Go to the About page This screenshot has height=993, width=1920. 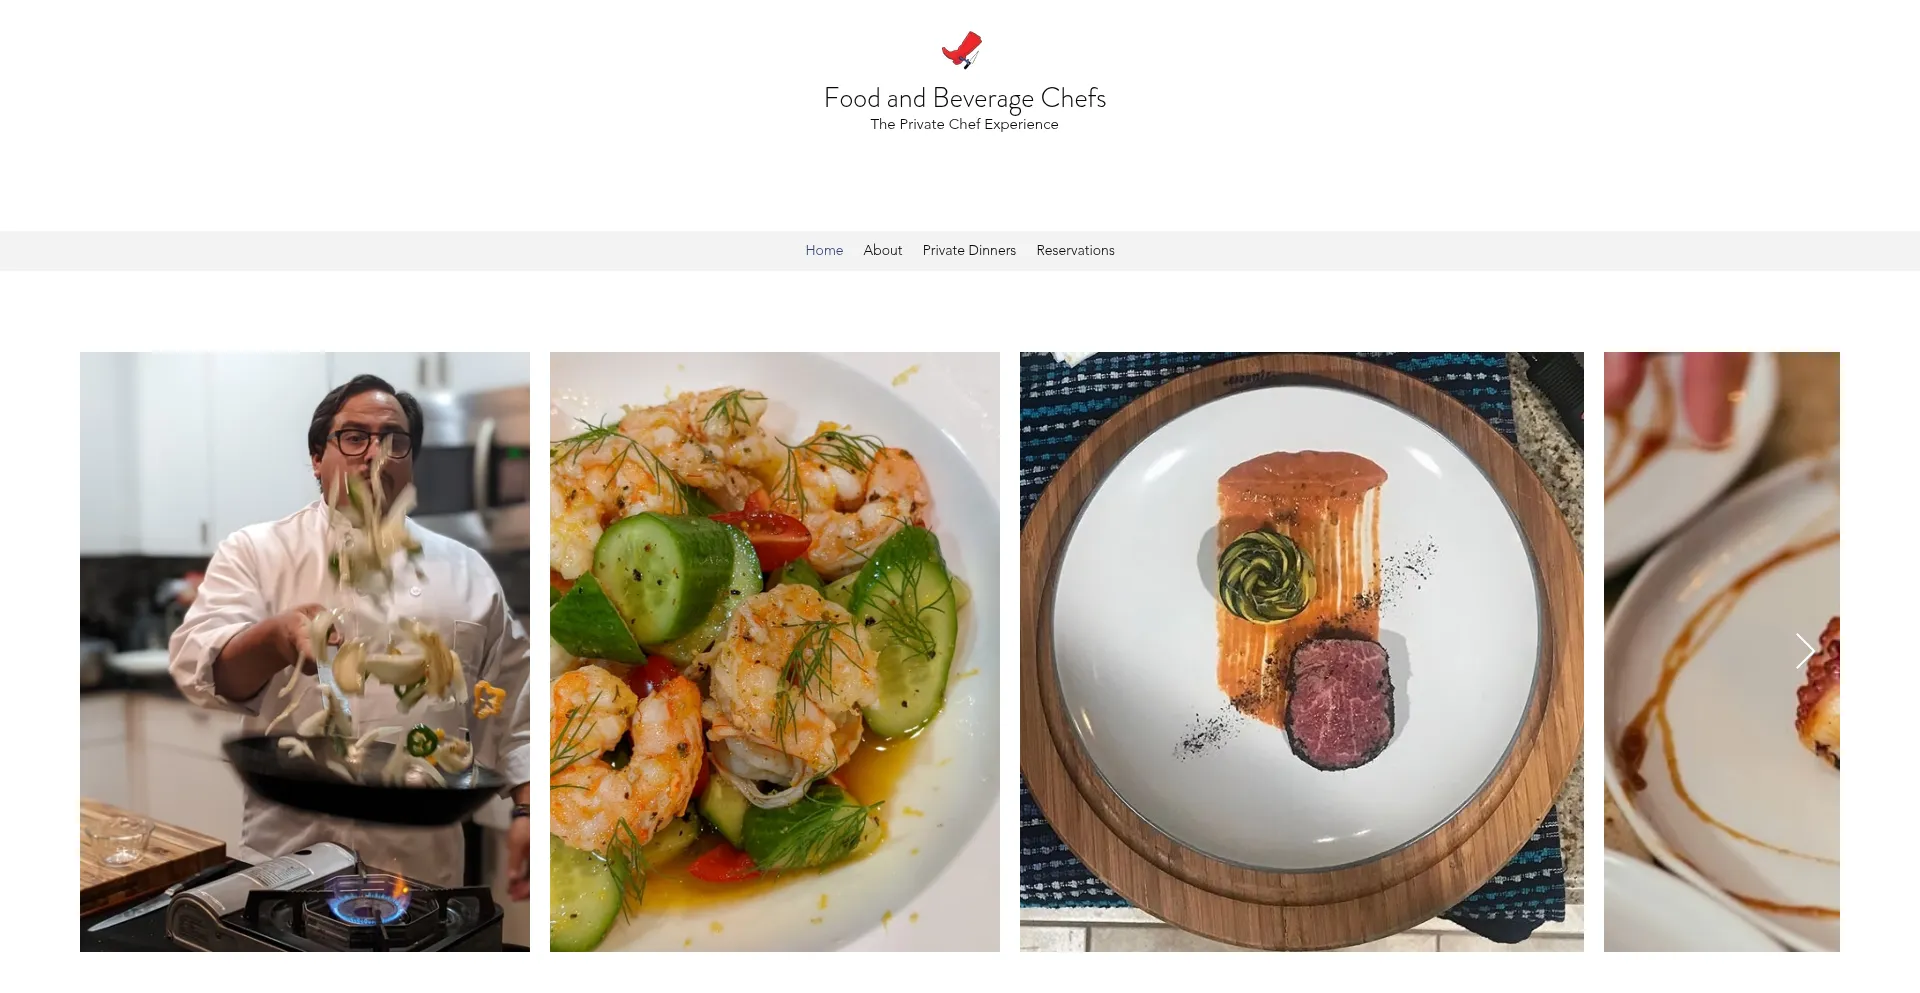tap(882, 250)
